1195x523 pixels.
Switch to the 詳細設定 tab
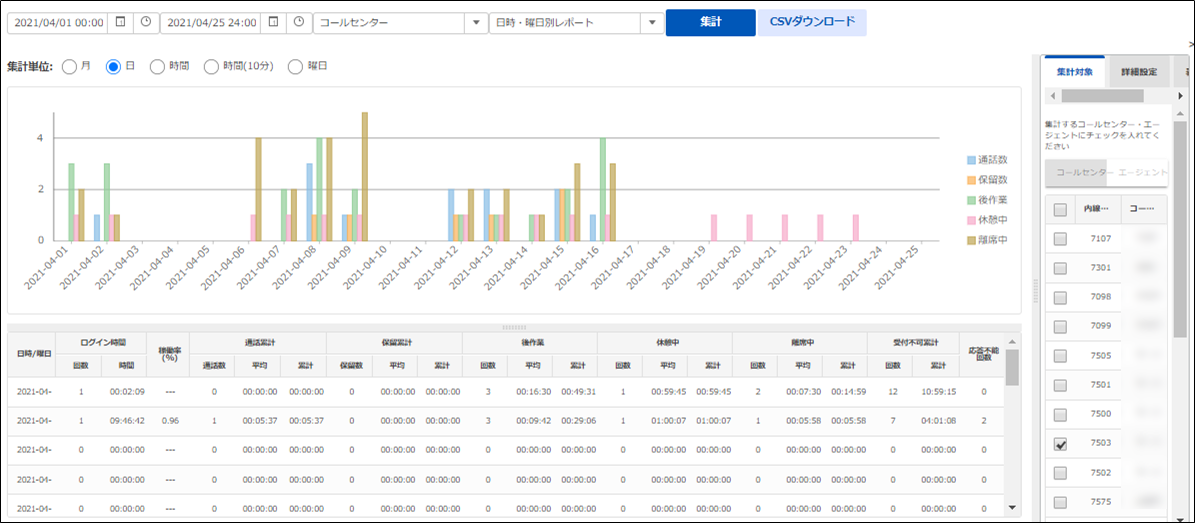pos(1139,72)
